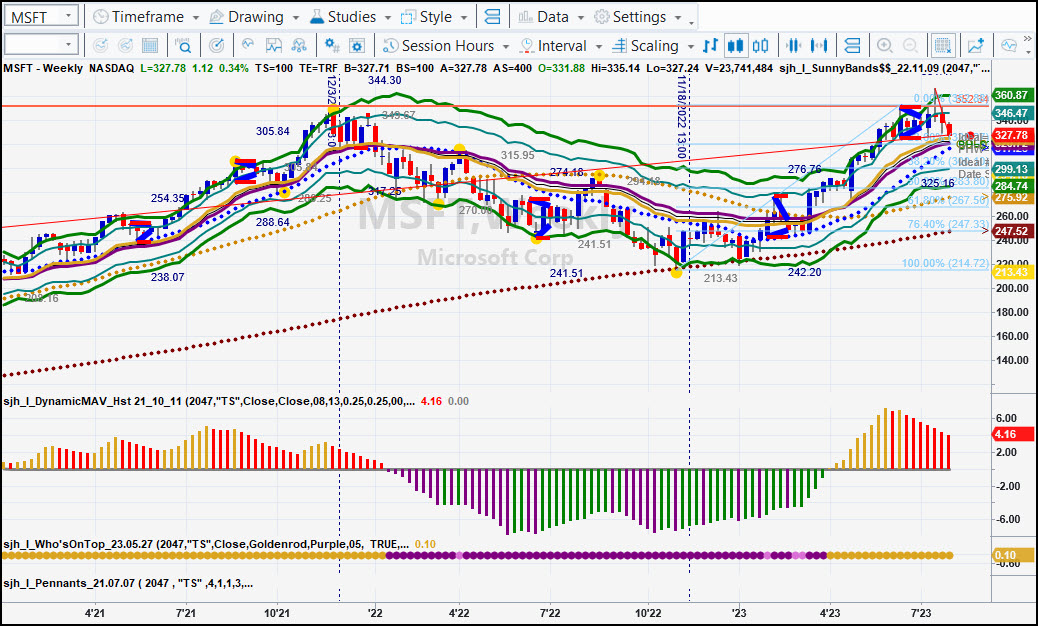Click the MSFT - Weekly NASDAQ status text
1038x626 pixels.
(68, 68)
